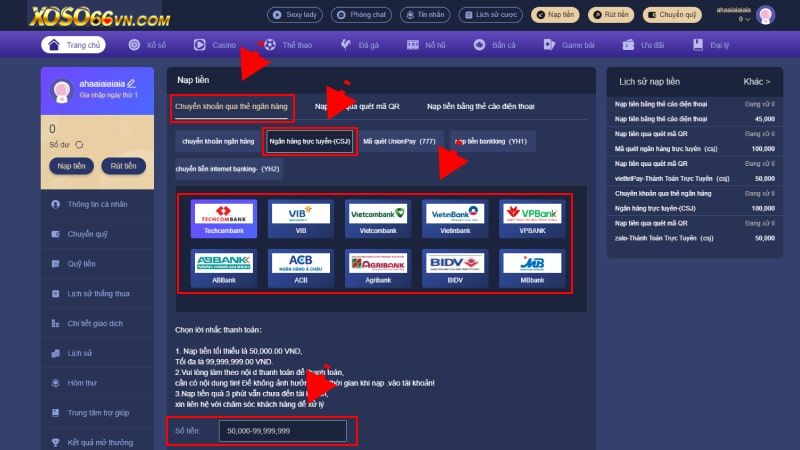Click top bar Rút tiền withdraw button
The width and height of the screenshot is (800, 450).
coord(611,15)
